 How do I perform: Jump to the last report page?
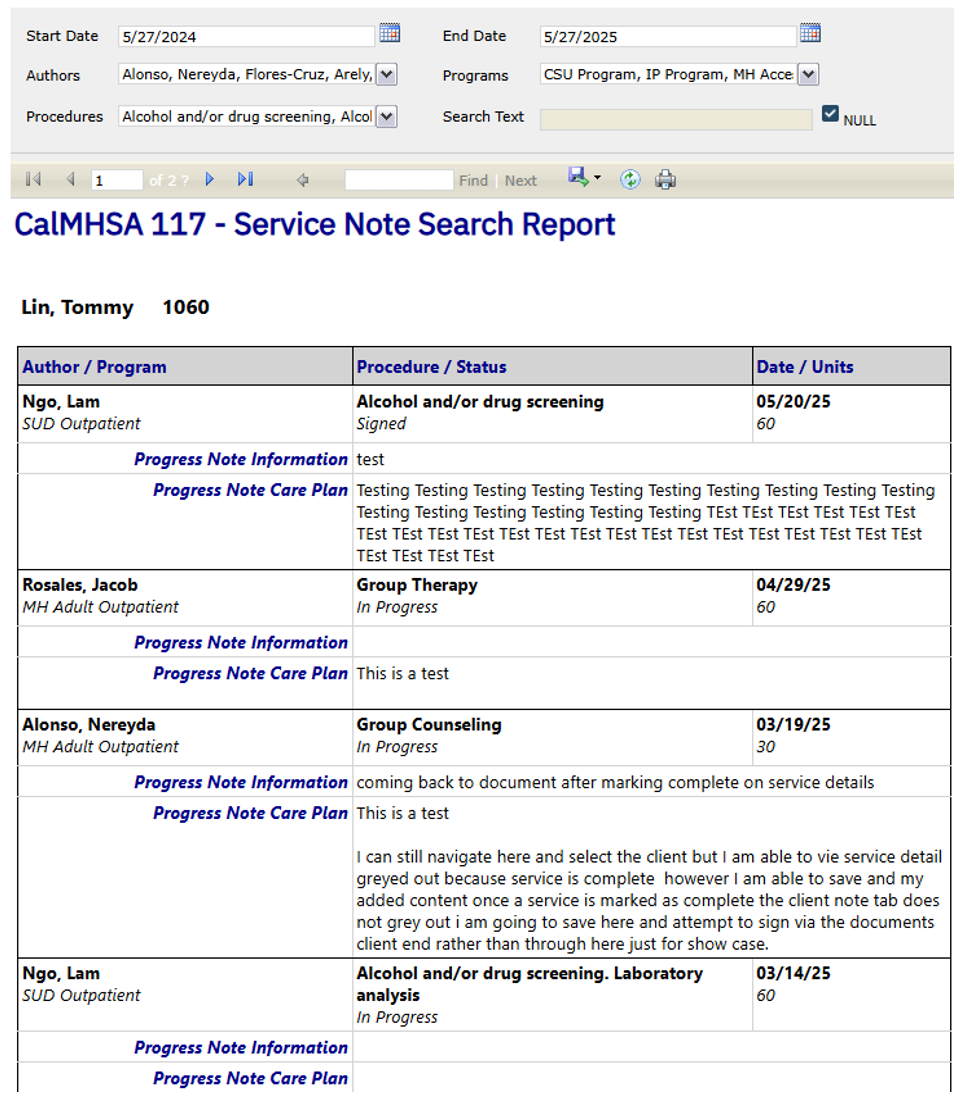pyautogui.click(x=245, y=180)
